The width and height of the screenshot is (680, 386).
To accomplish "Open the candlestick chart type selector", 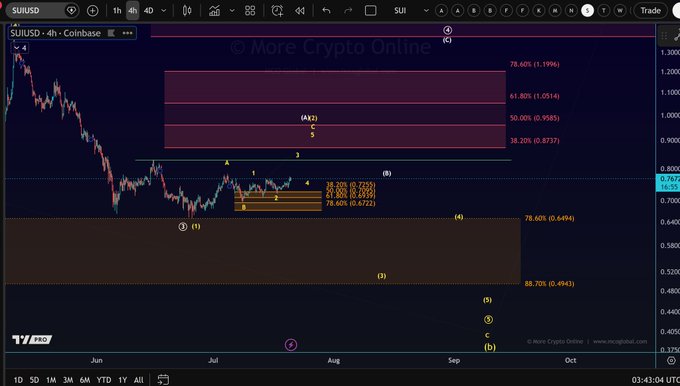I will 187,10.
